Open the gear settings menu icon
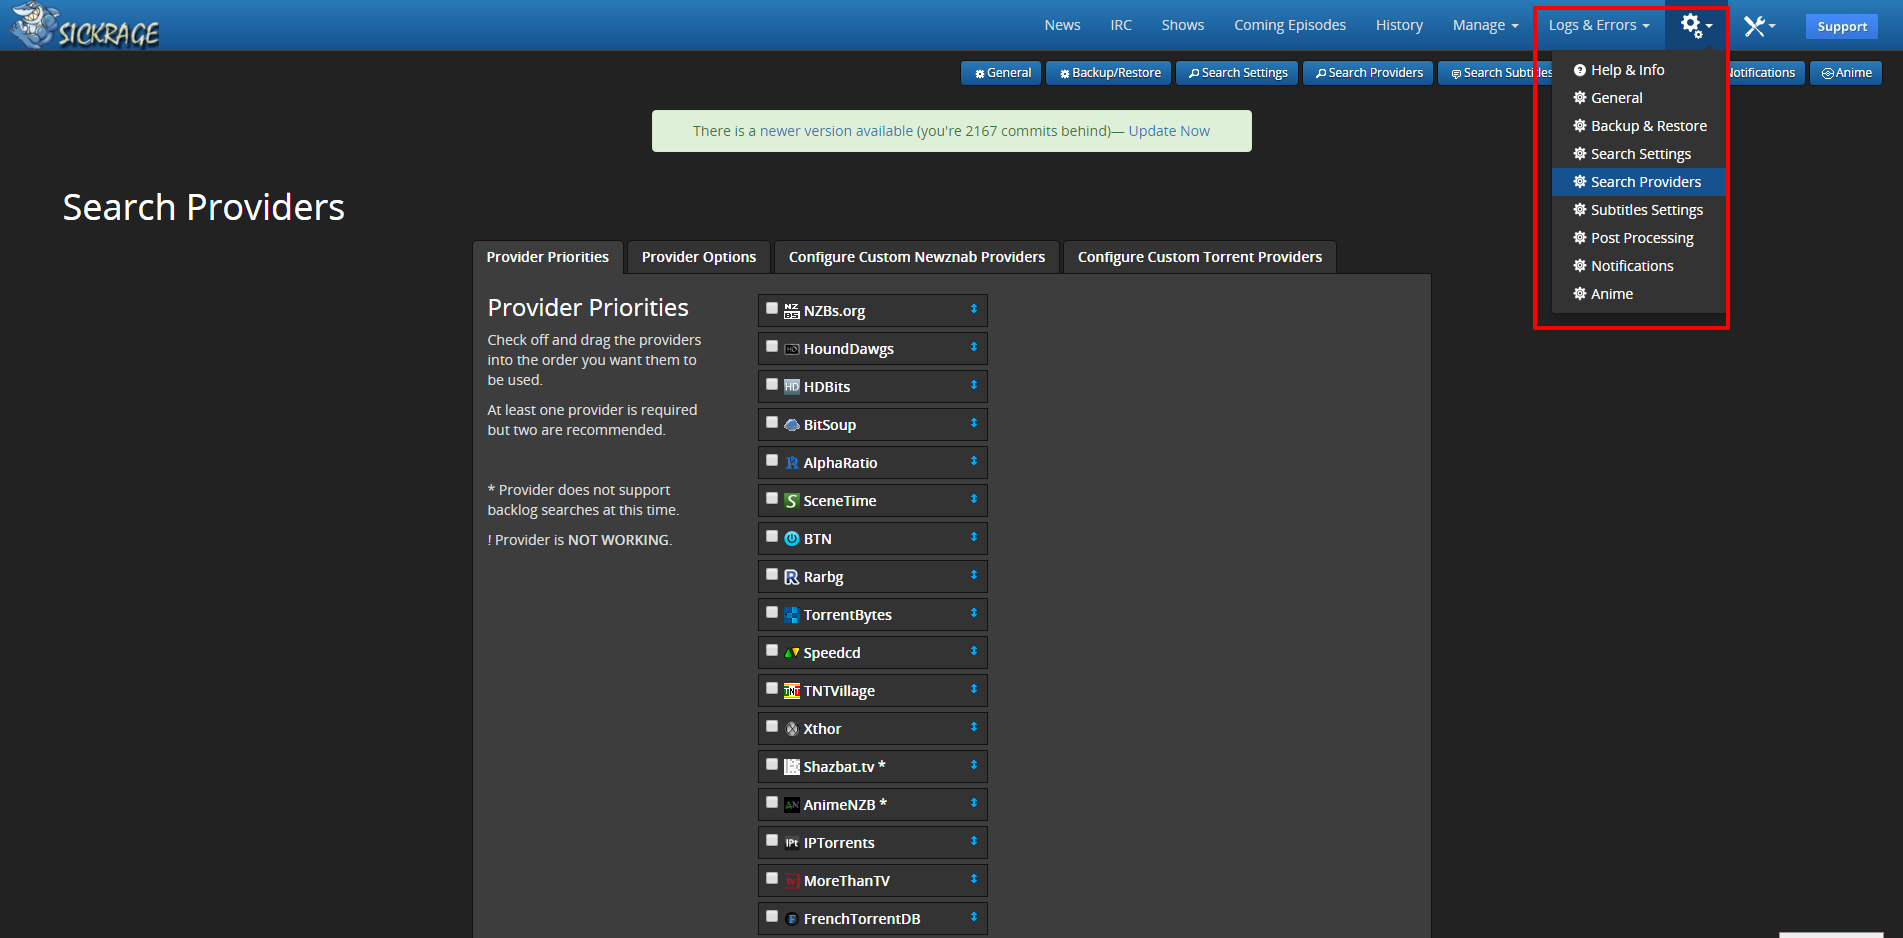The height and width of the screenshot is (938, 1903). [x=1695, y=25]
